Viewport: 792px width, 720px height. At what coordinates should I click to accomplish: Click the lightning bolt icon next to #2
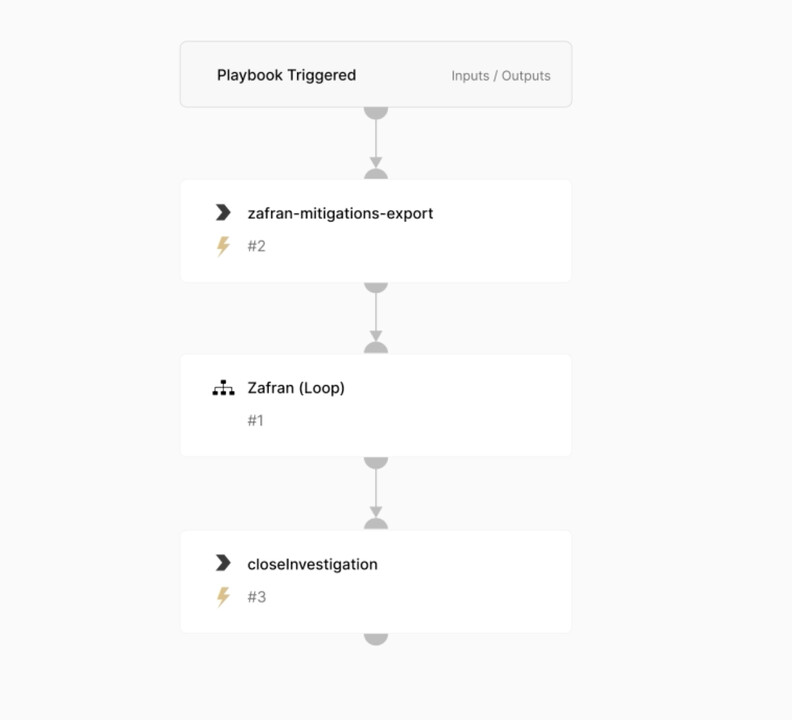coord(223,246)
